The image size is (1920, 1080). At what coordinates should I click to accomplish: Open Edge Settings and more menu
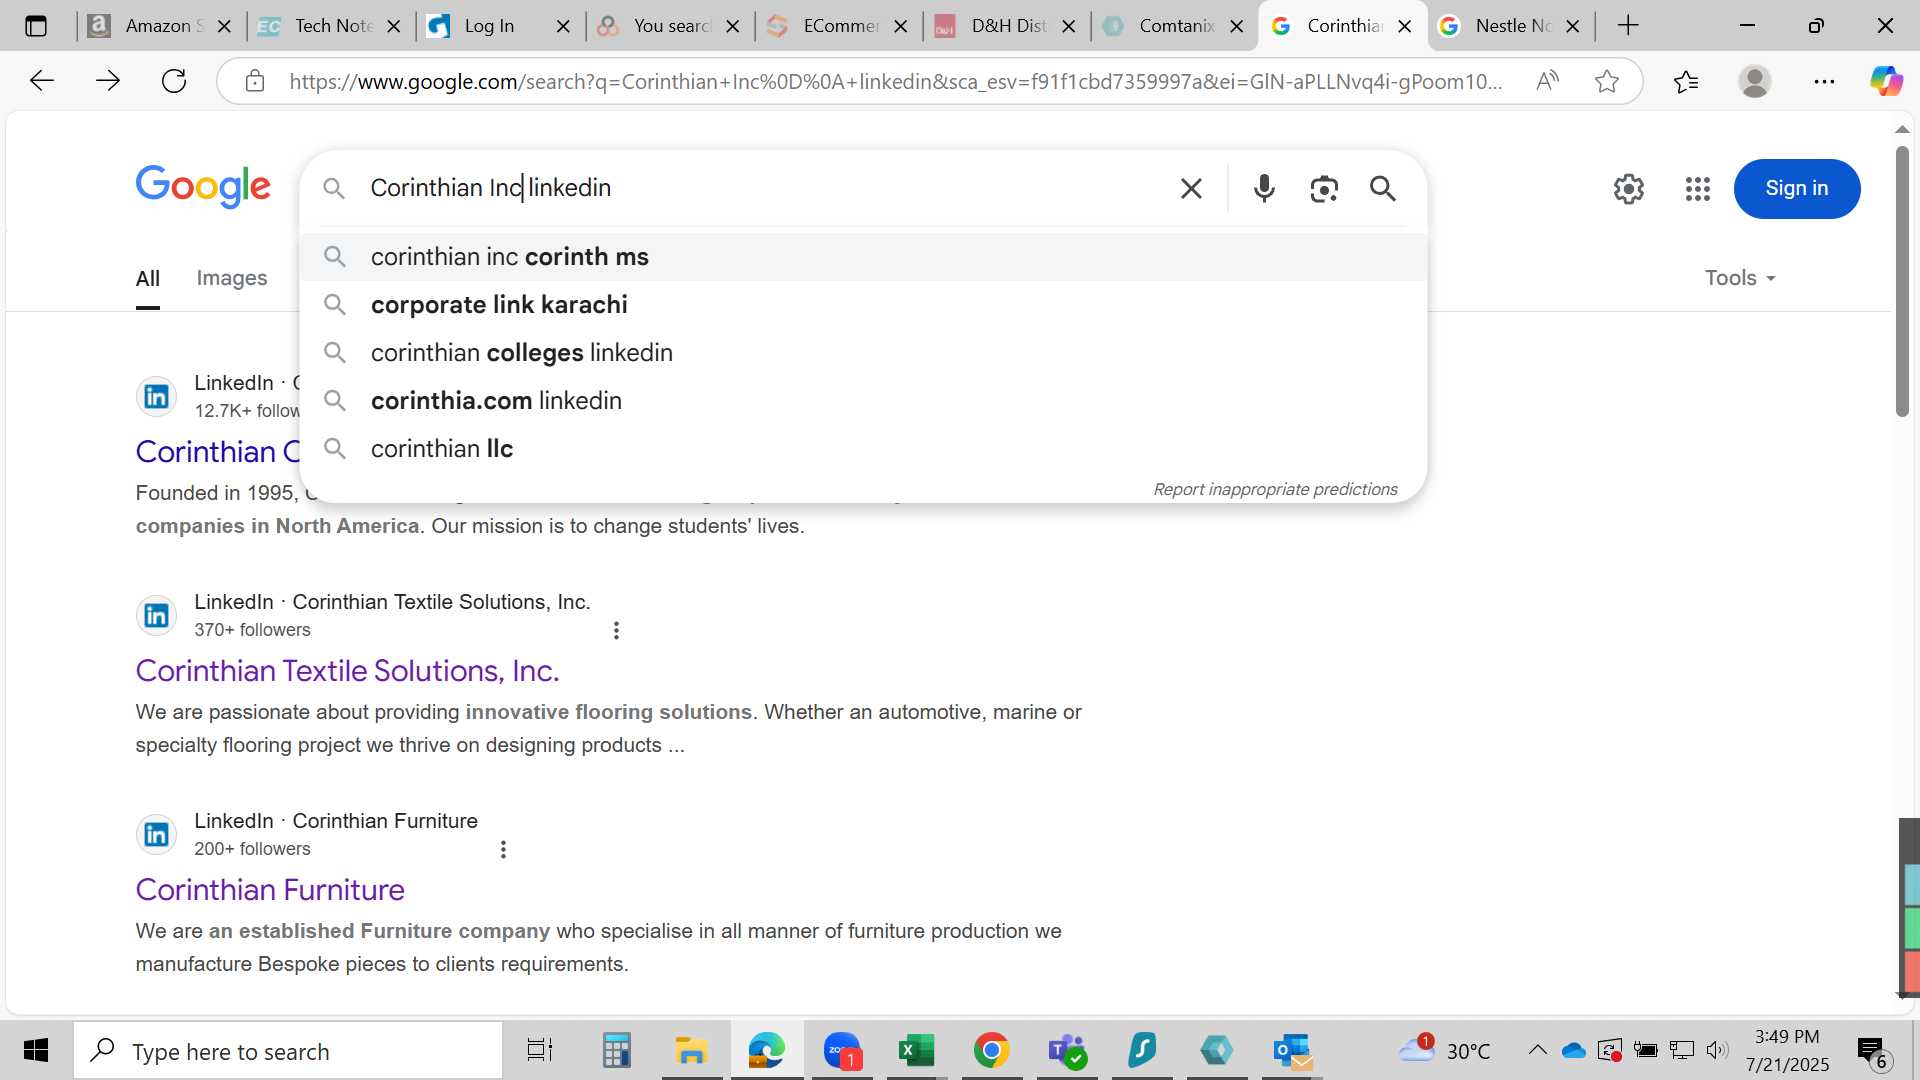pos(1824,81)
